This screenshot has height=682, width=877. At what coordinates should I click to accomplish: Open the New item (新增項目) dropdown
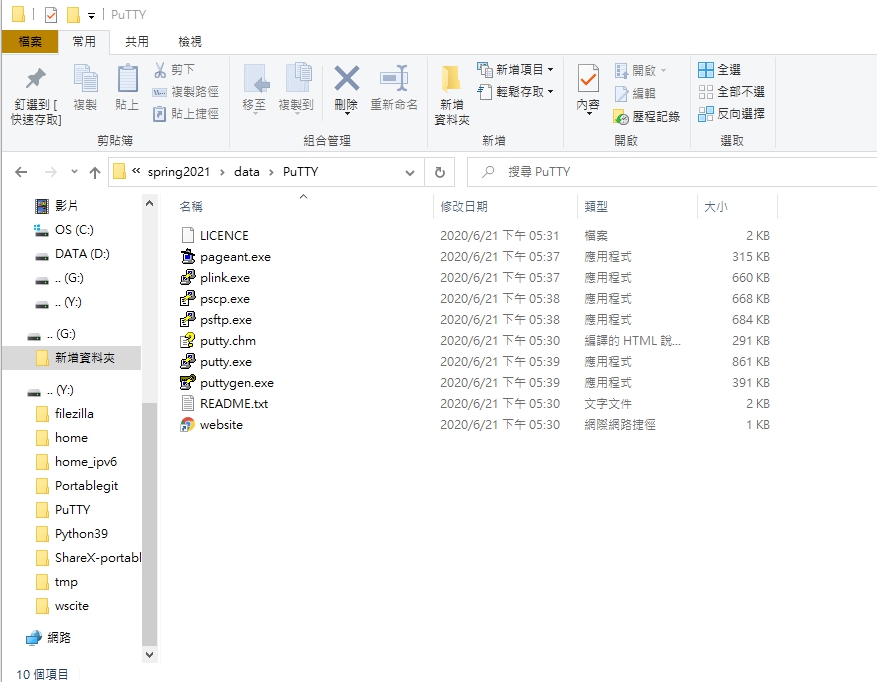point(551,69)
